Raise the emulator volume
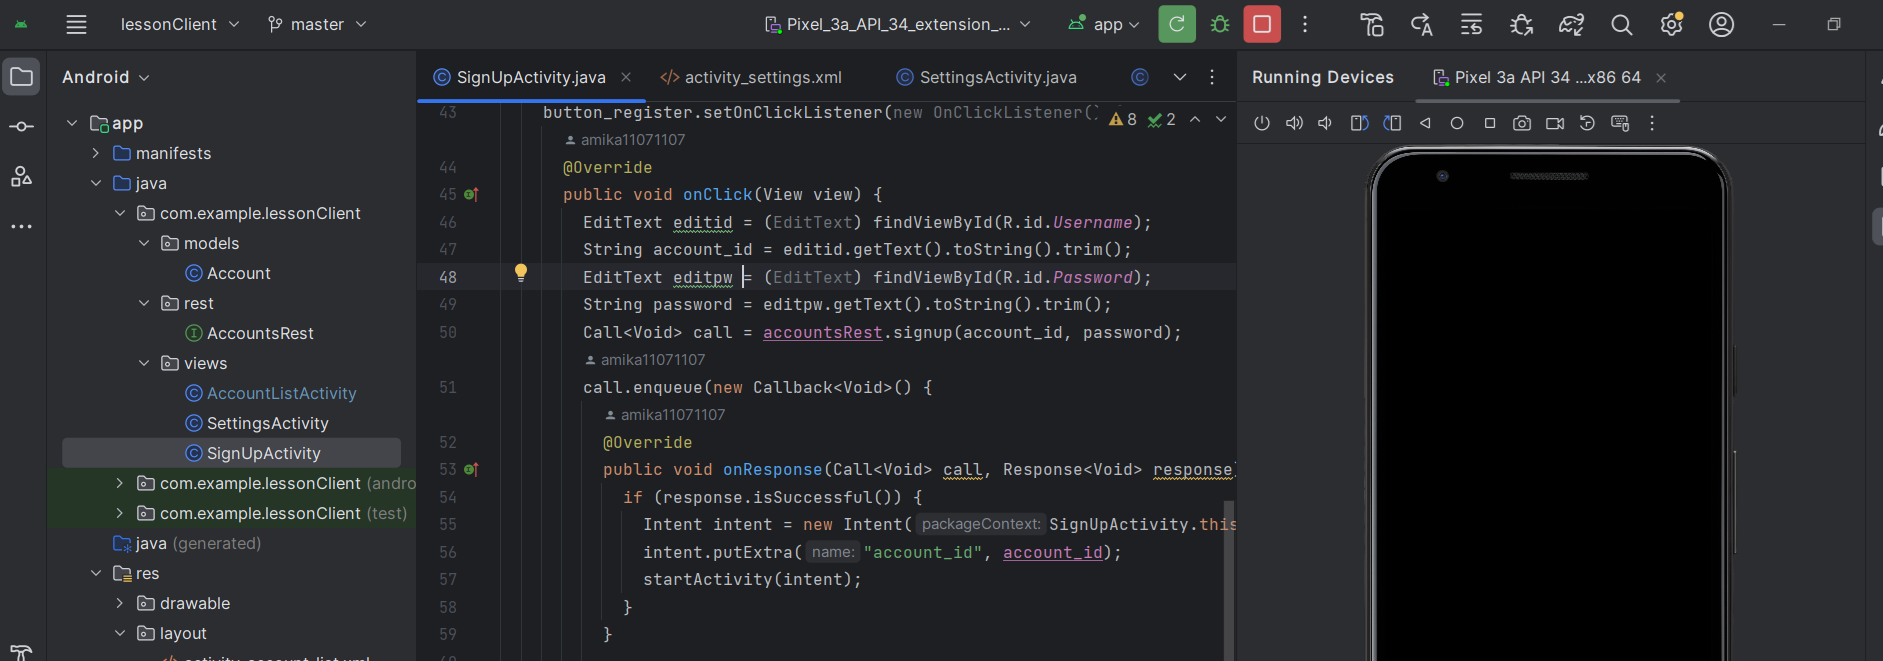Screen dimensions: 1883x661 pyautogui.click(x=1294, y=123)
